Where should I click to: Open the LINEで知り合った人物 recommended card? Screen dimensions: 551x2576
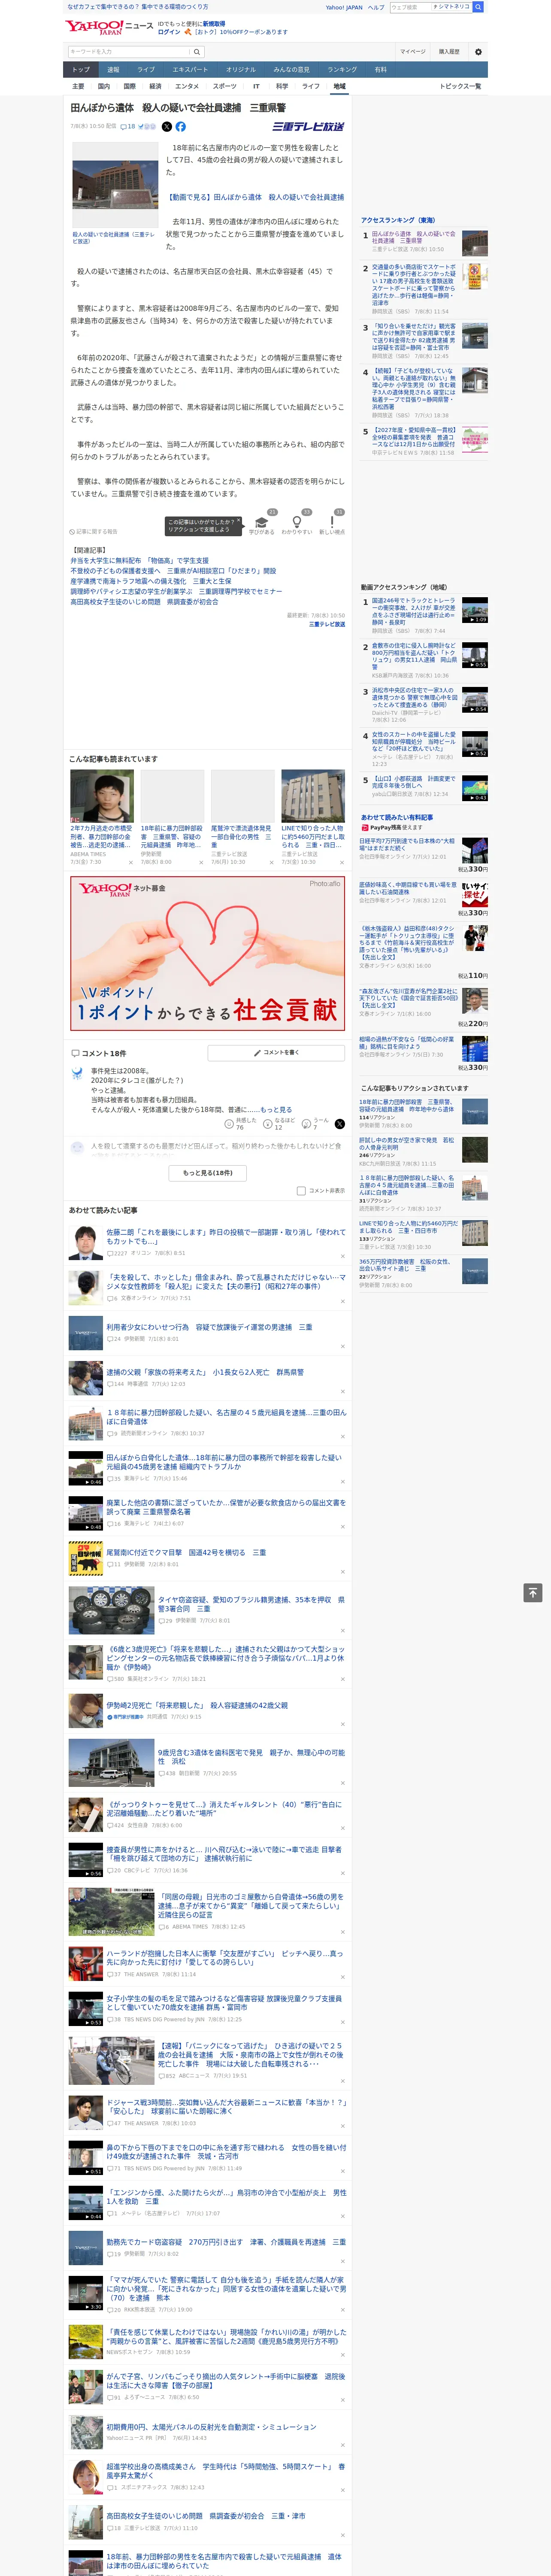(313, 816)
